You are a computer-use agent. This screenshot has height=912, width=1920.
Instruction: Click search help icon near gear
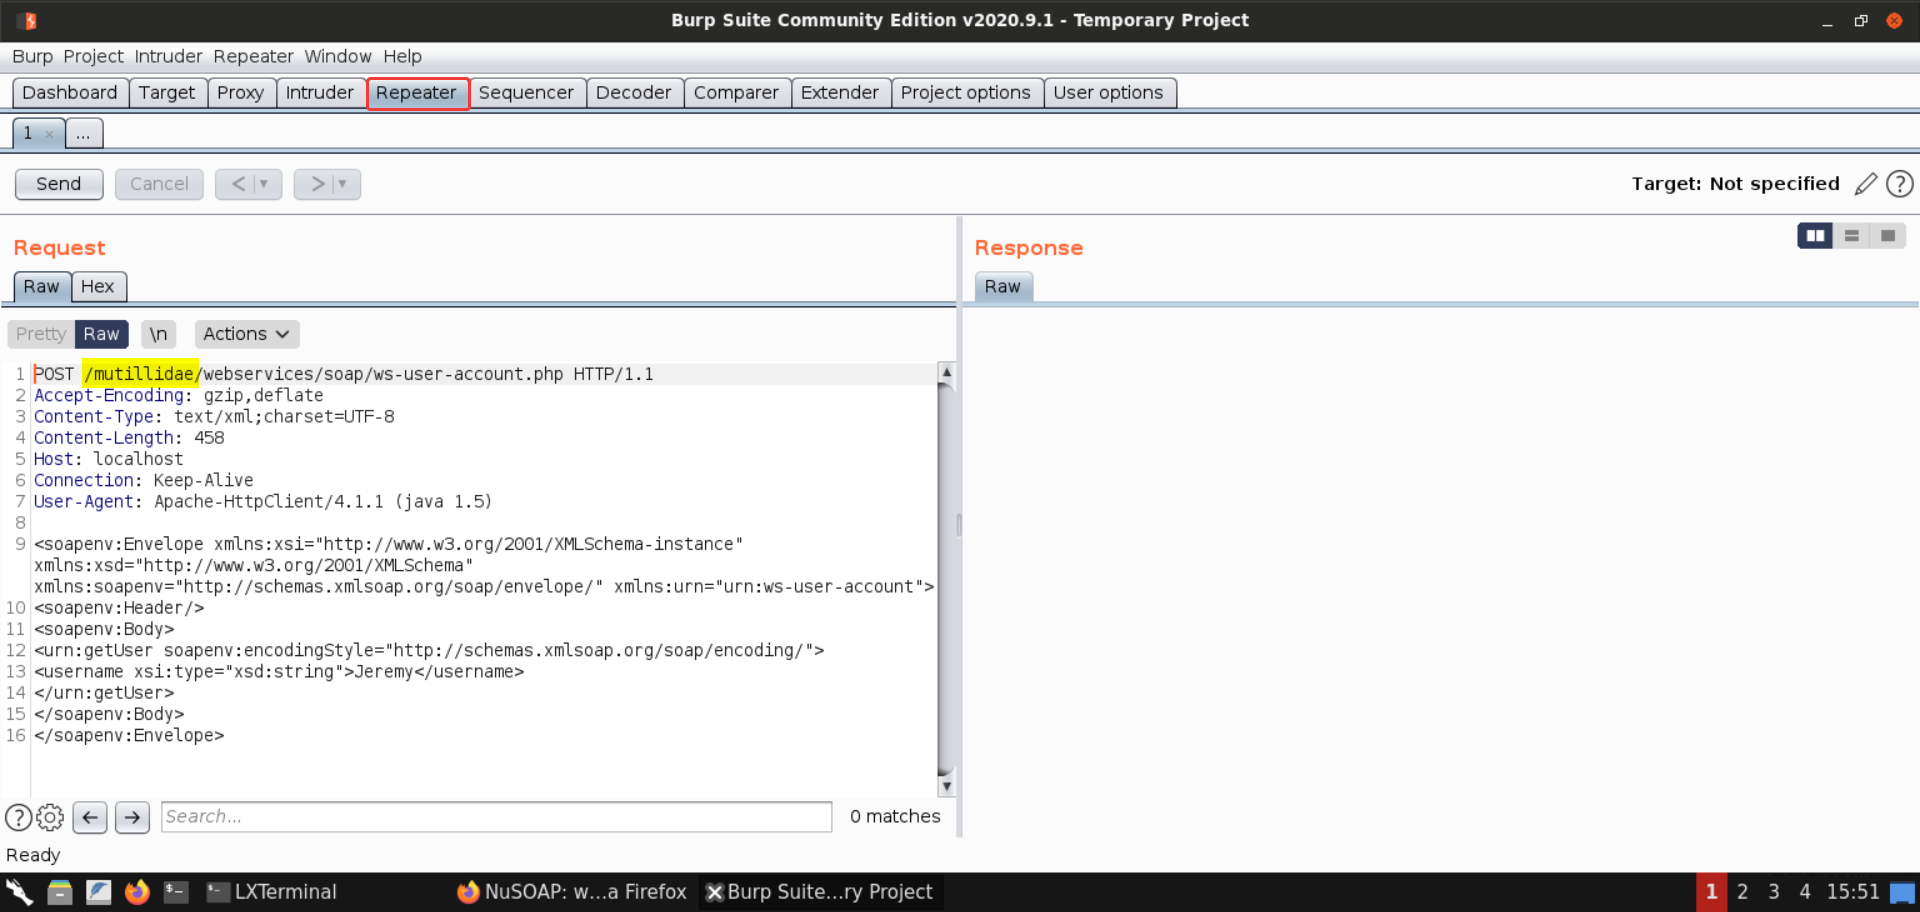18,818
